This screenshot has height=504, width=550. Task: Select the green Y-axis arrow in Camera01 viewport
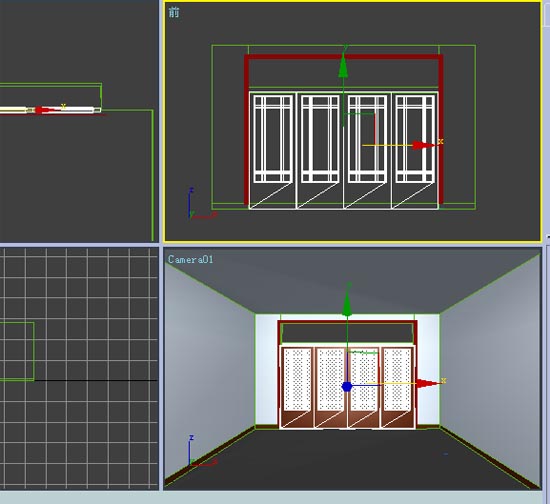(347, 305)
